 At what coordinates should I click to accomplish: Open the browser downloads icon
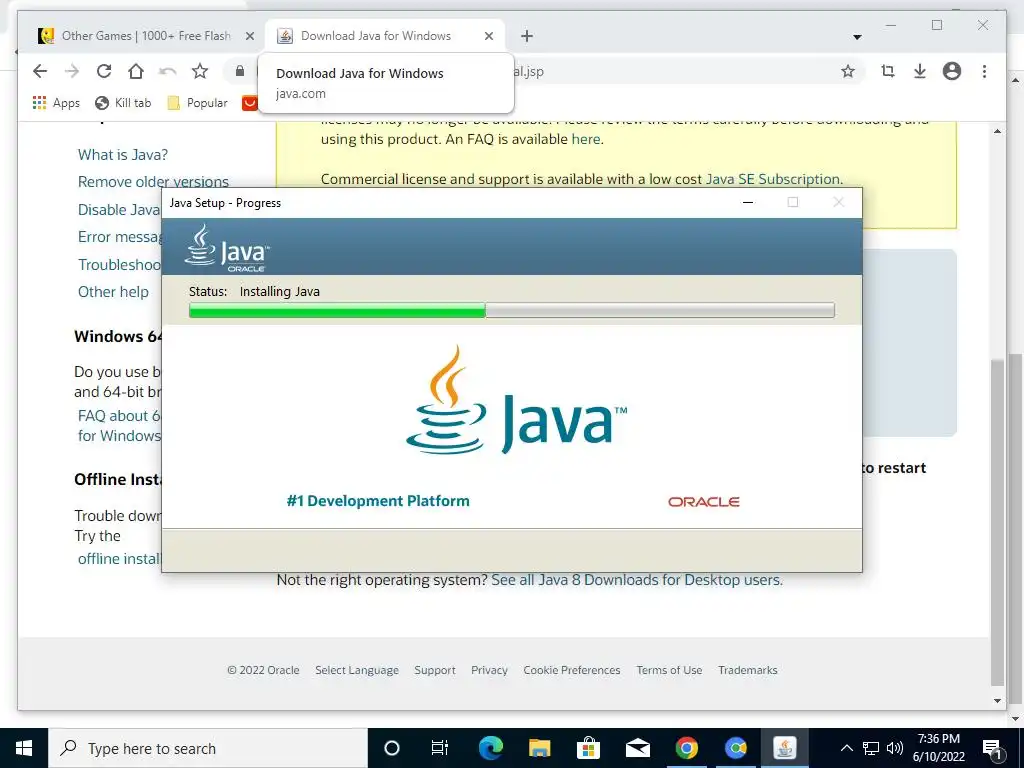click(x=920, y=71)
